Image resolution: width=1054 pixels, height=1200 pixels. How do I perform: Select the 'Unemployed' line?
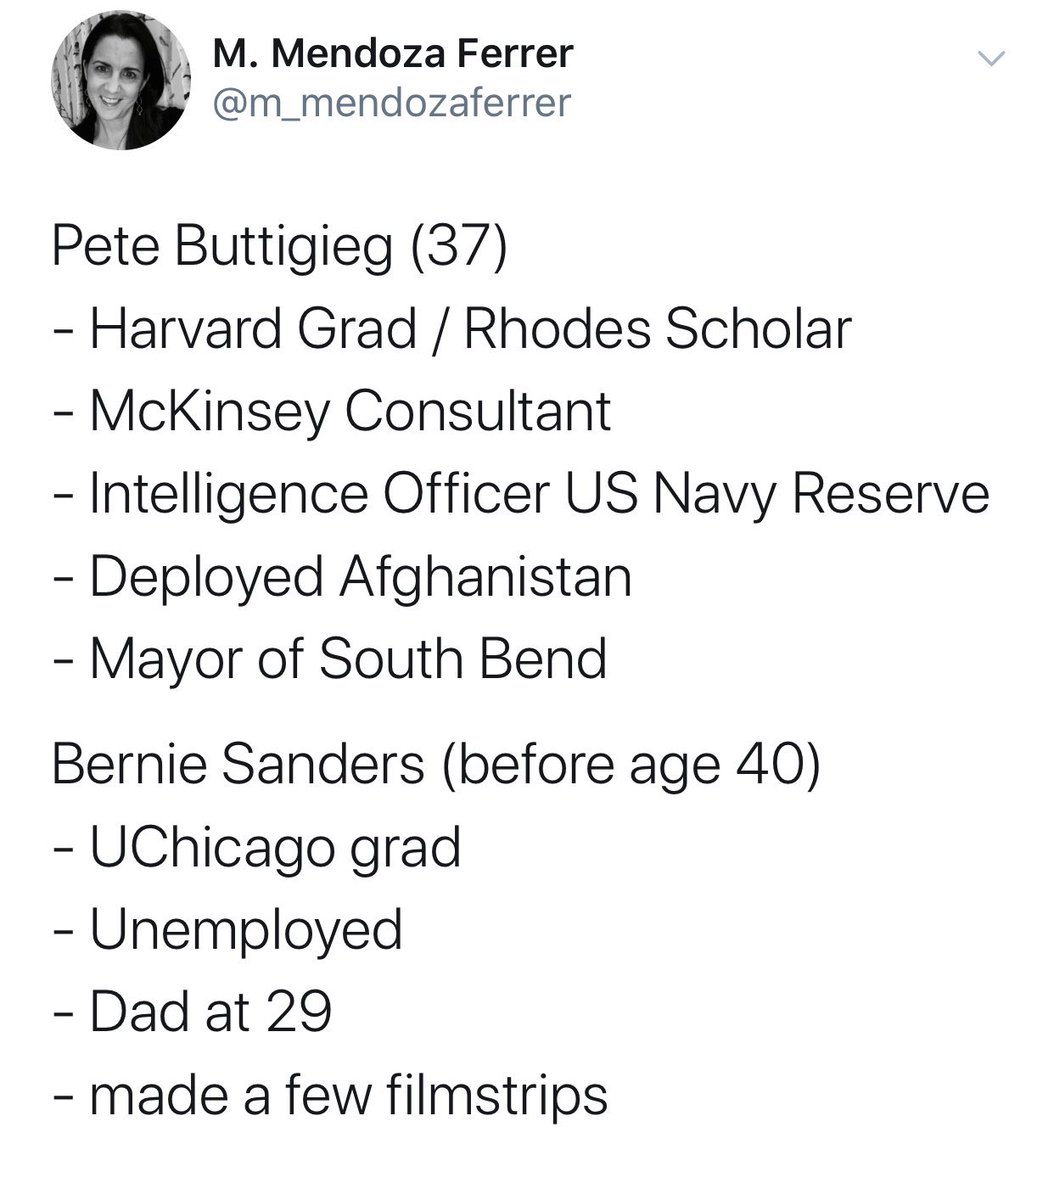coord(246,930)
